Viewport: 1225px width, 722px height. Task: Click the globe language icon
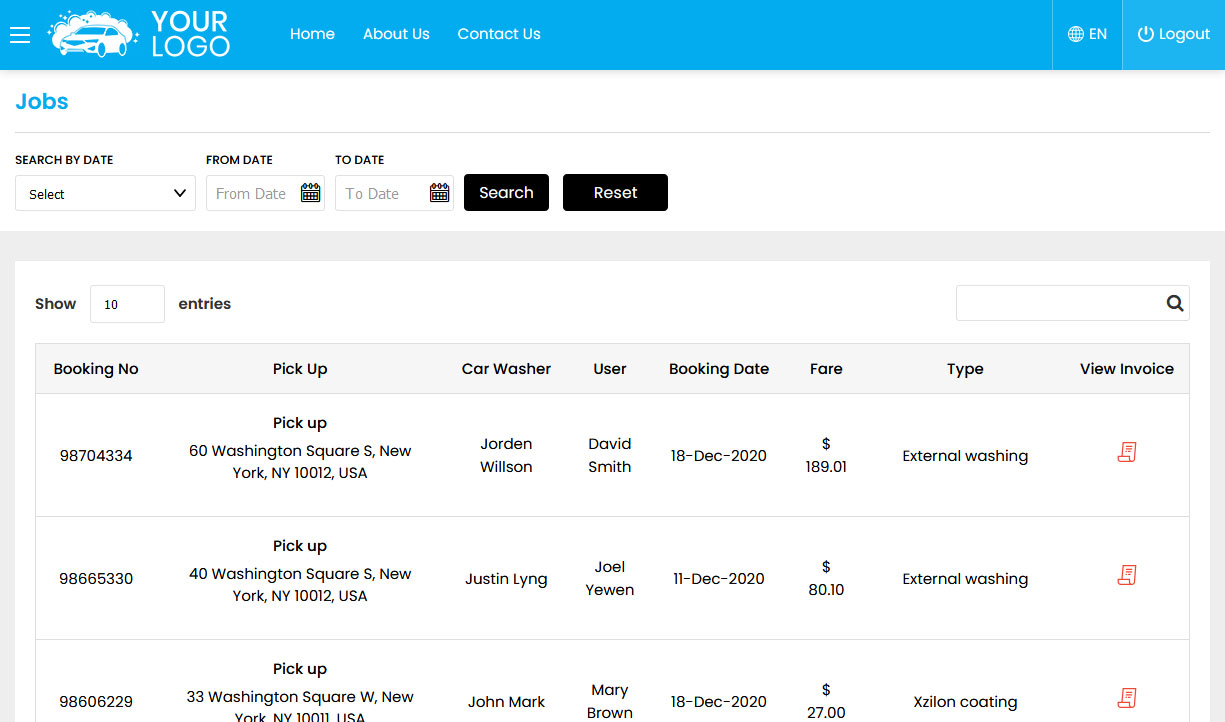coord(1076,34)
